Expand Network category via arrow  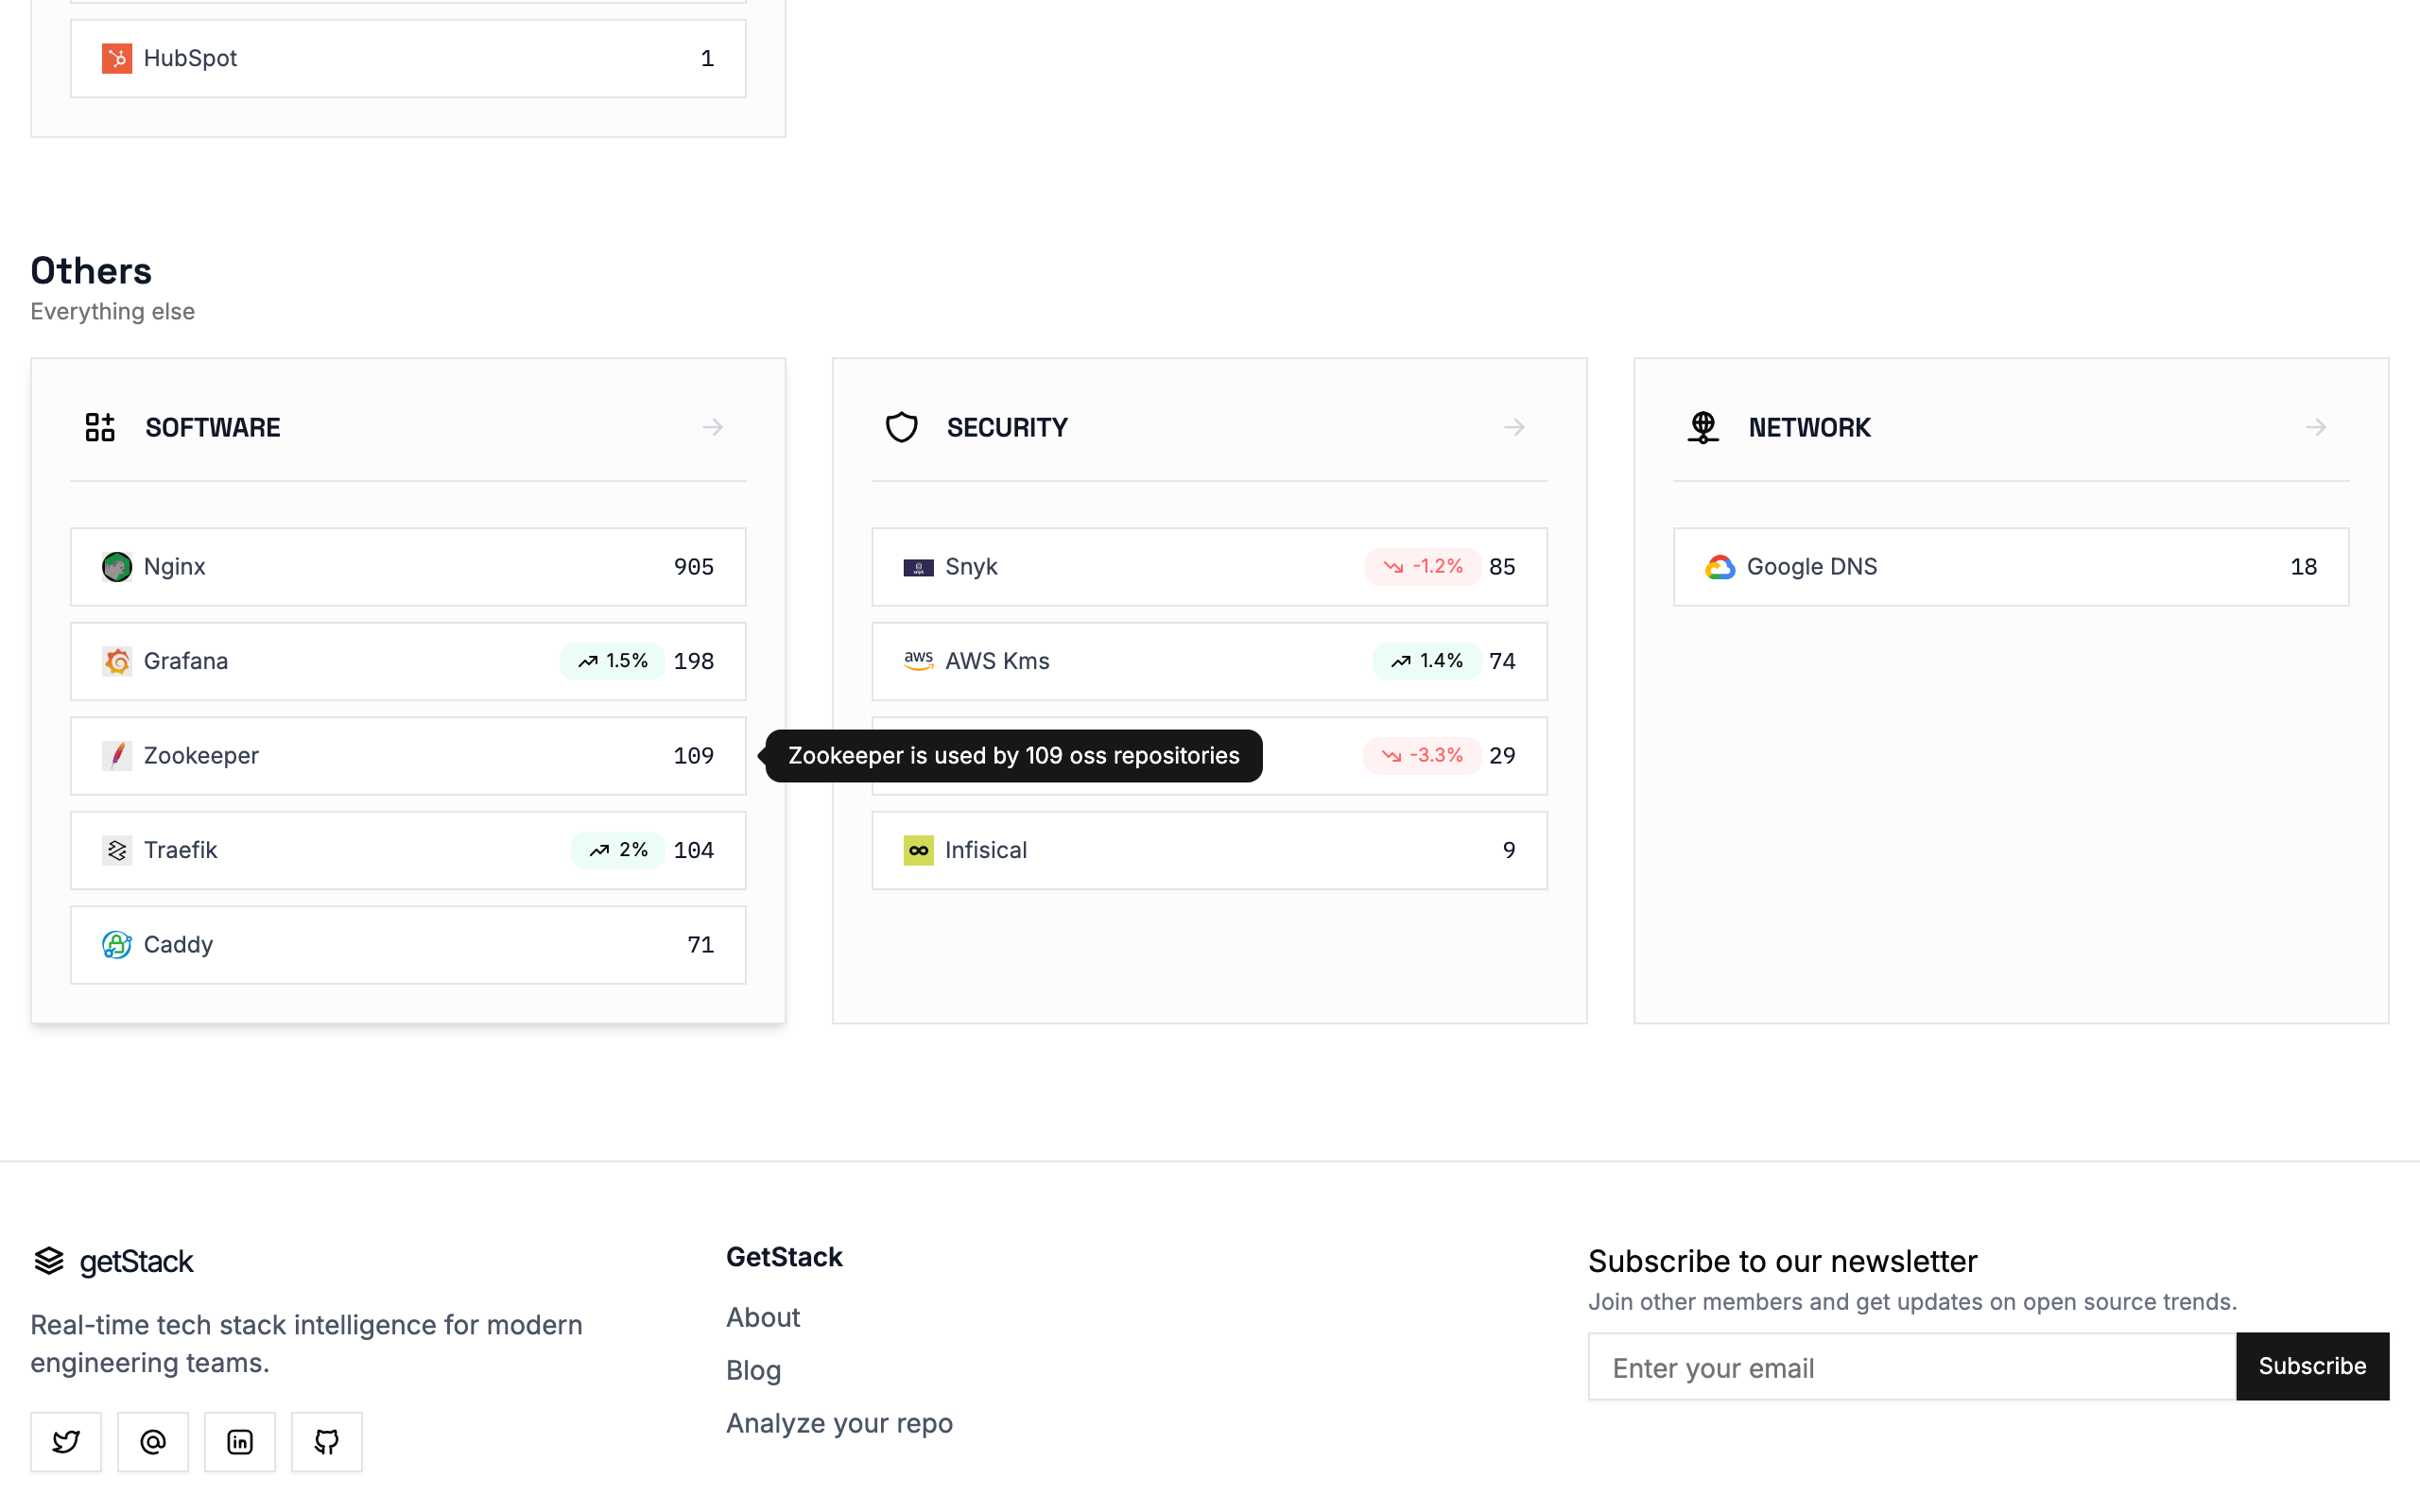(2315, 427)
